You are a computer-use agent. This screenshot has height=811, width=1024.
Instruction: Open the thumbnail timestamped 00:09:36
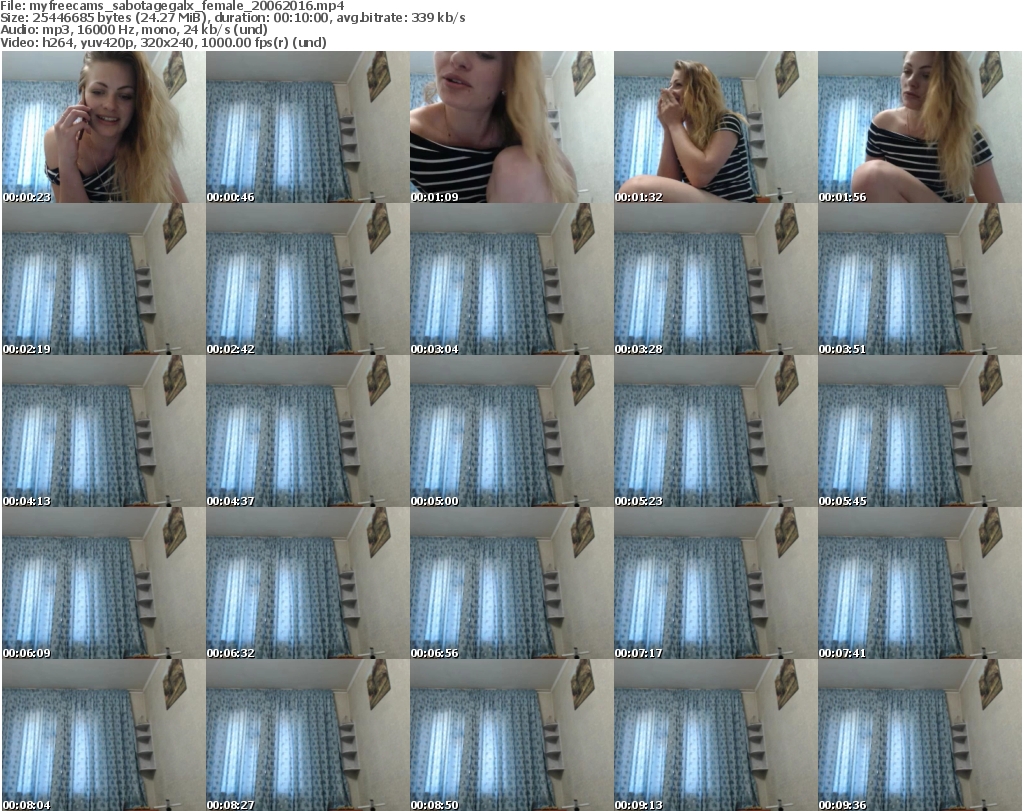point(920,735)
